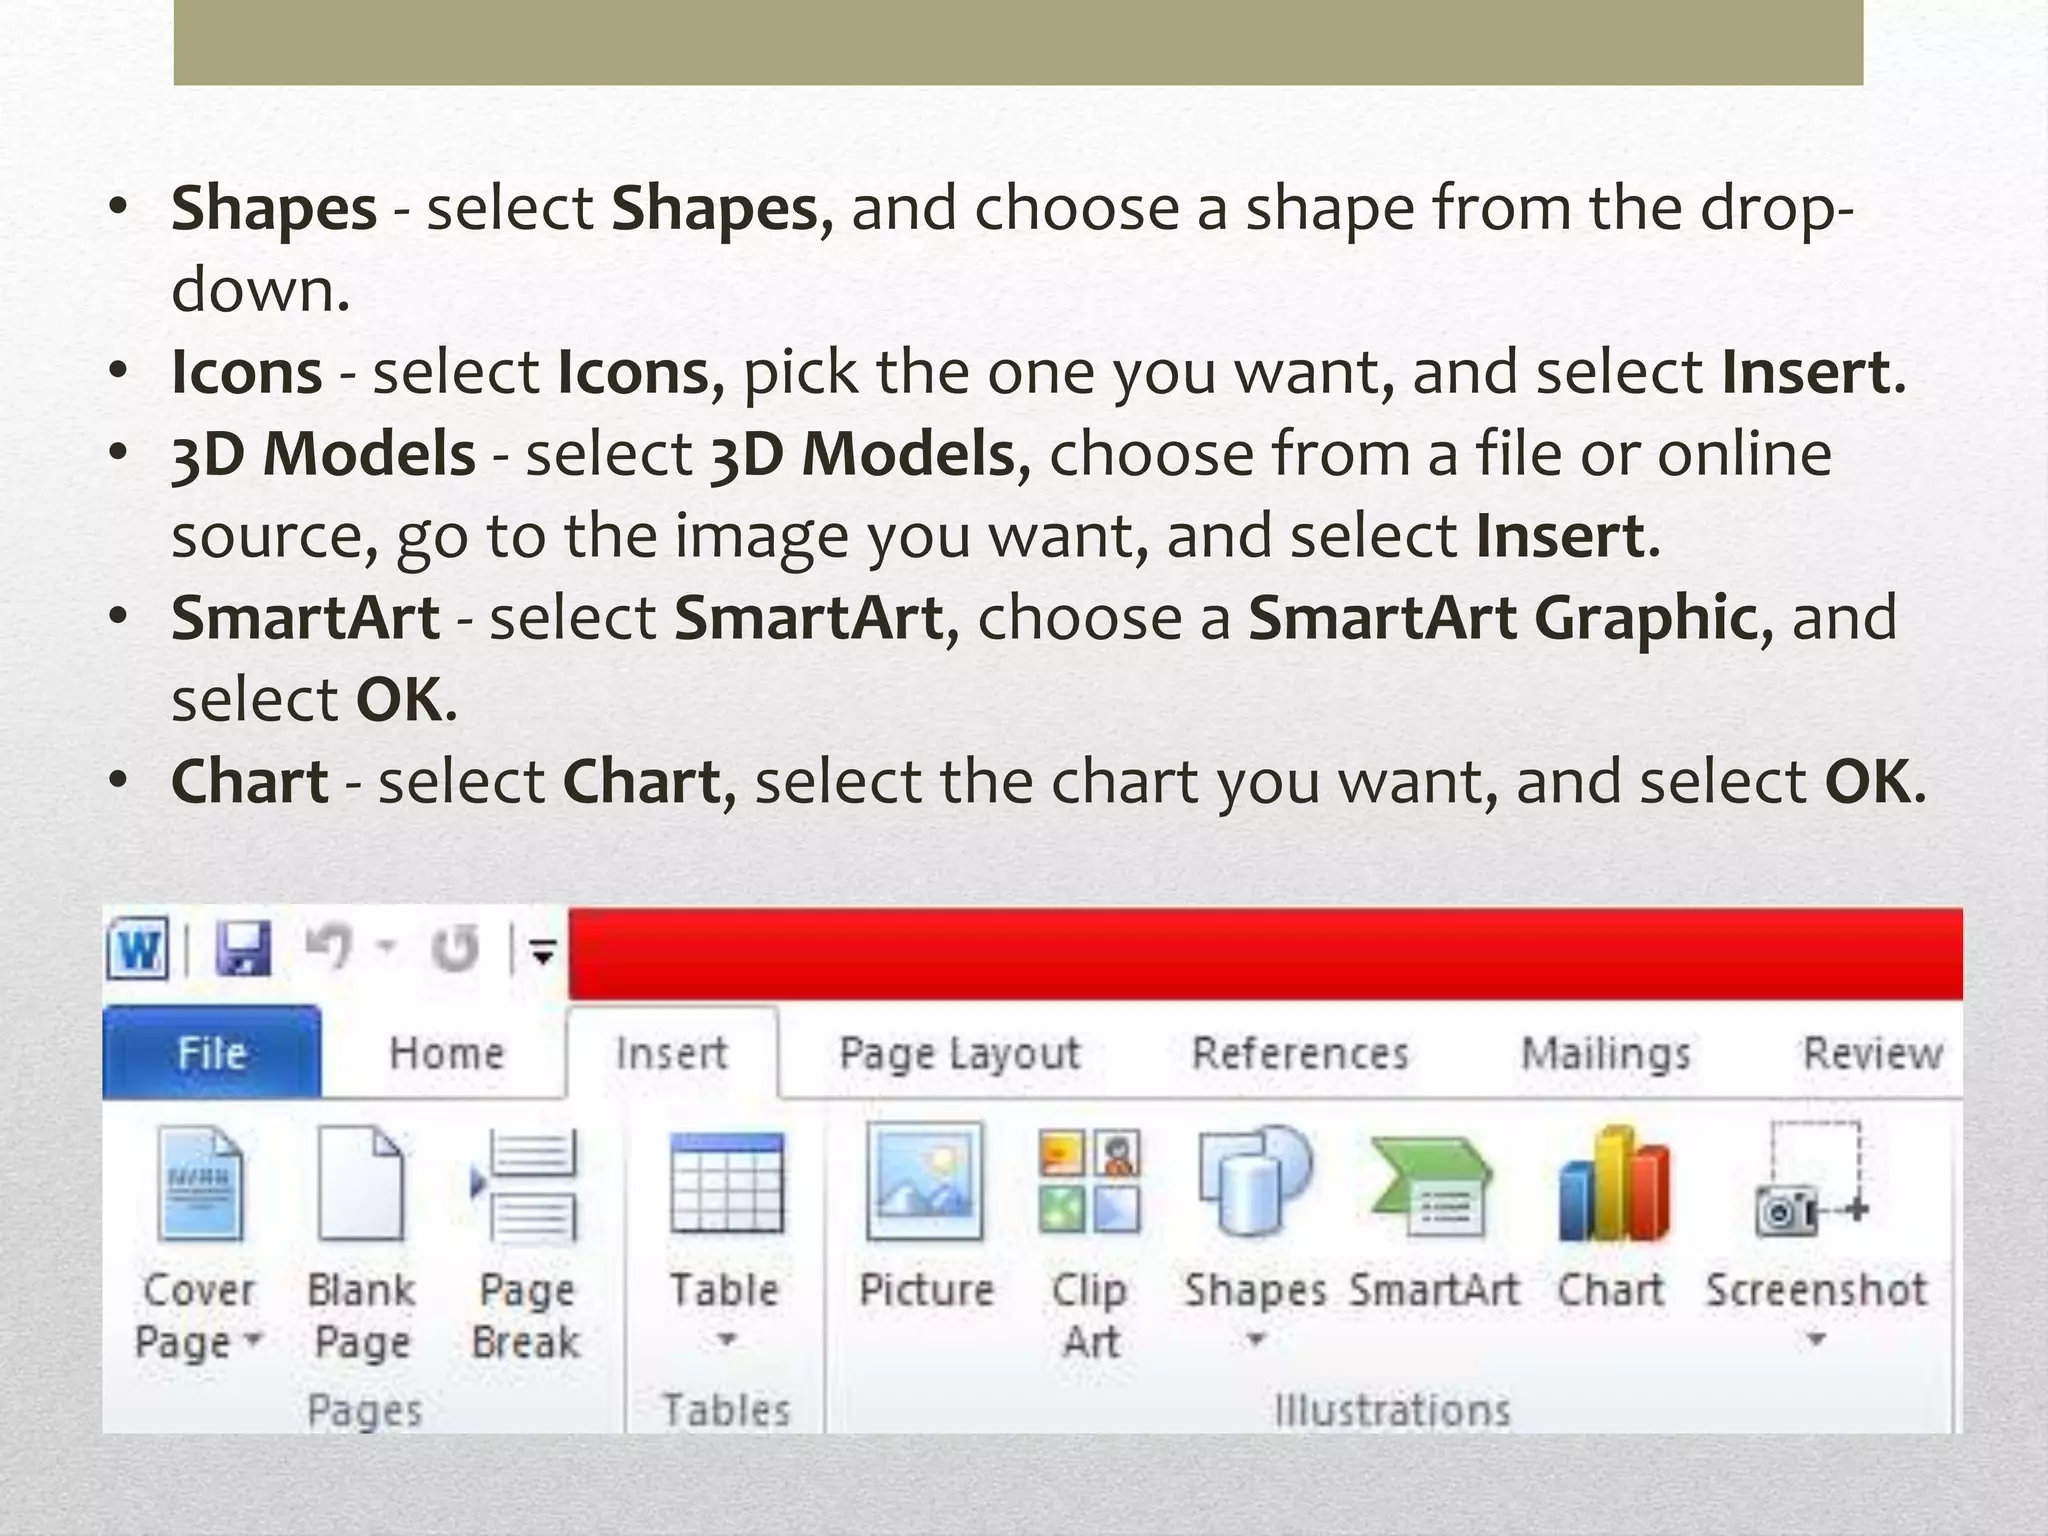
Task: Open the Table dropdown arrow
Action: [x=727, y=1340]
